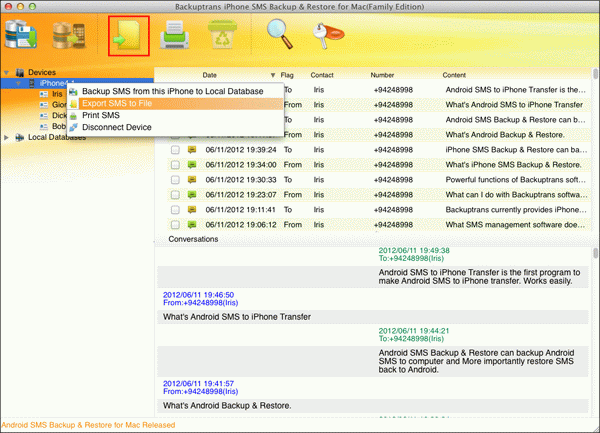Screen dimensions: 600x433
Task: Click yellow message icon on 19:30:33 row
Action: click(192, 179)
